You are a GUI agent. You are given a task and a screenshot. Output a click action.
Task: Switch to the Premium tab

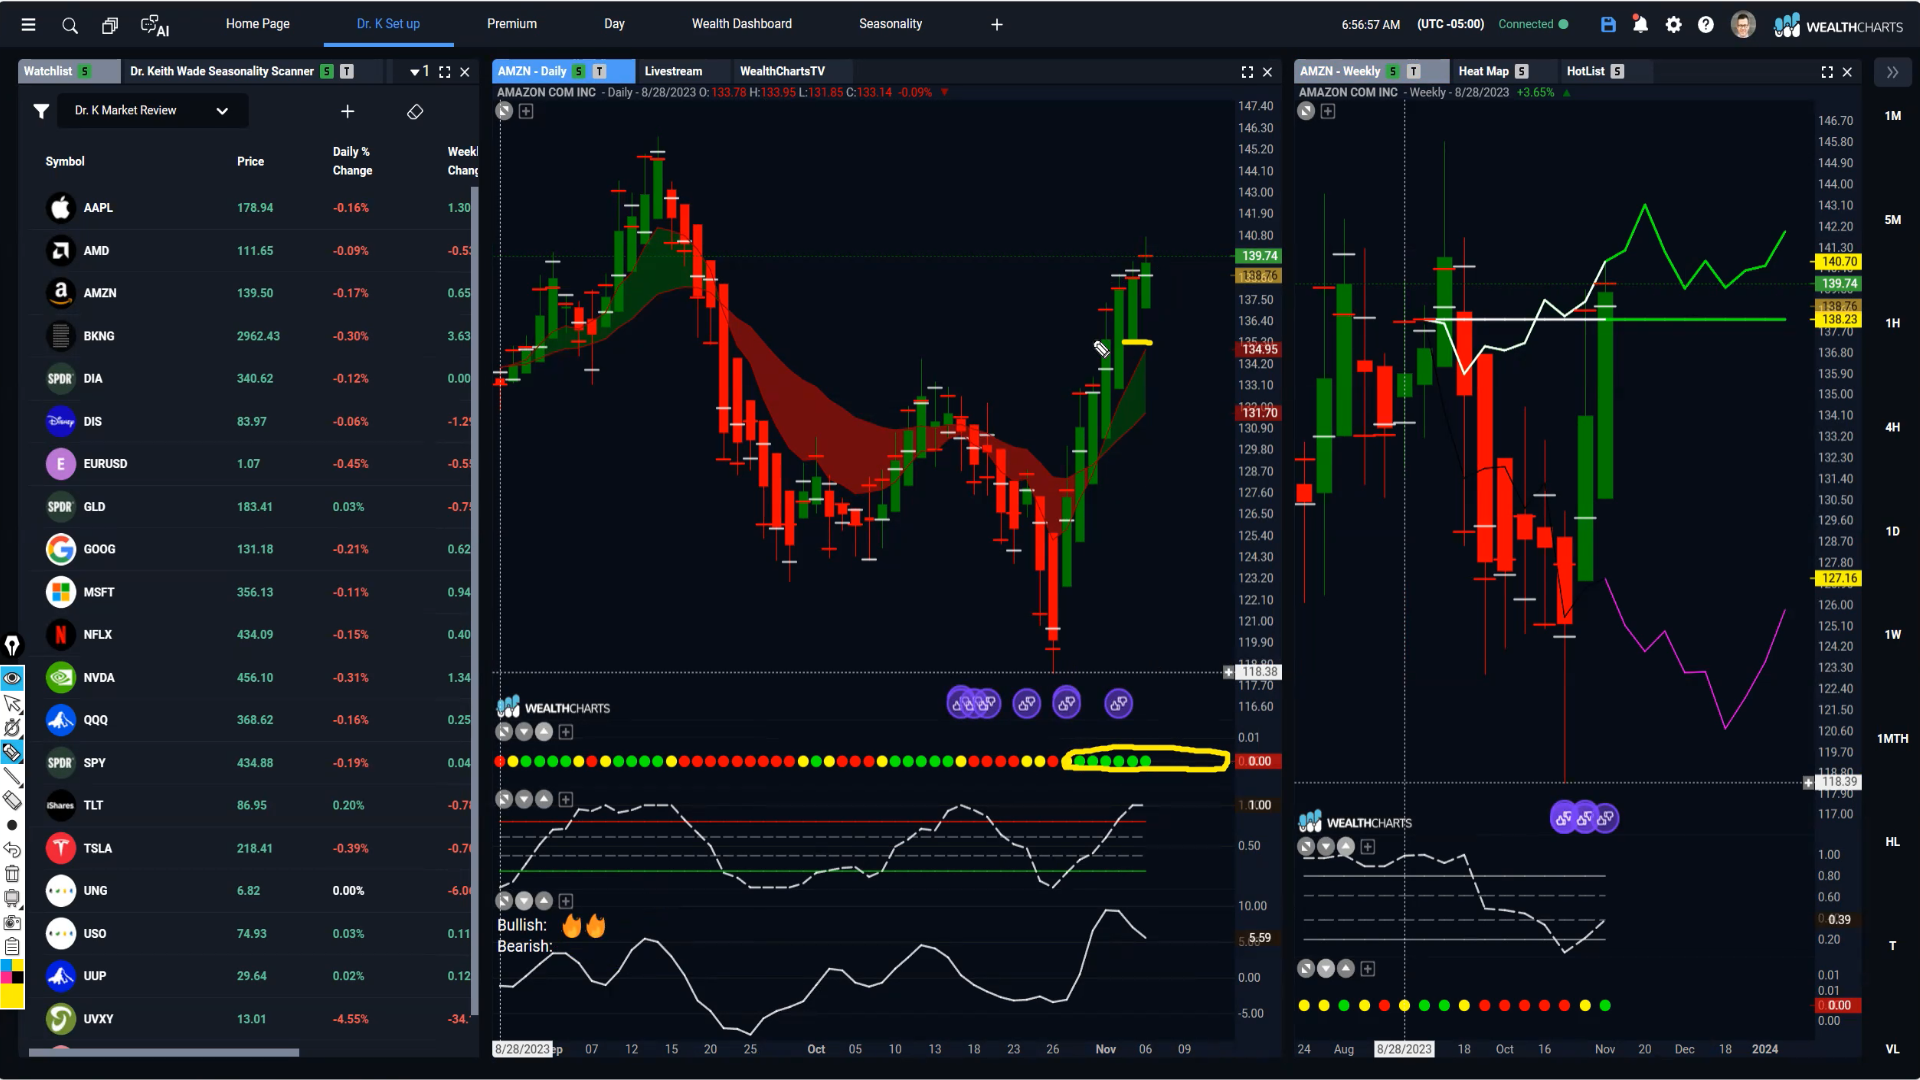(512, 24)
